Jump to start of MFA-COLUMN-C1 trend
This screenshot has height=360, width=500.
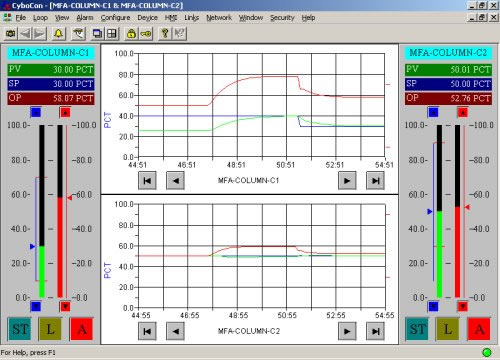[147, 181]
